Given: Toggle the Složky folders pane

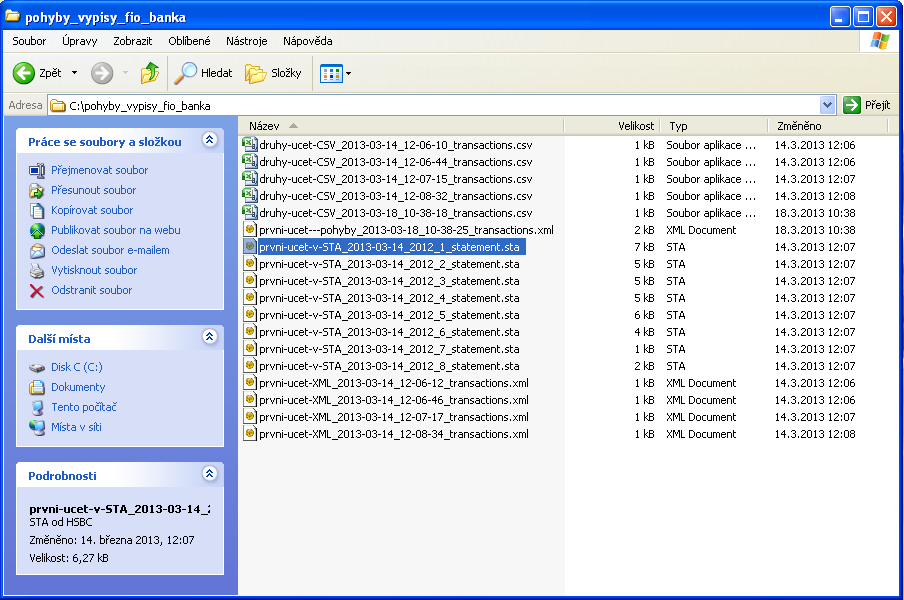Looking at the screenshot, I should pyautogui.click(x=273, y=73).
